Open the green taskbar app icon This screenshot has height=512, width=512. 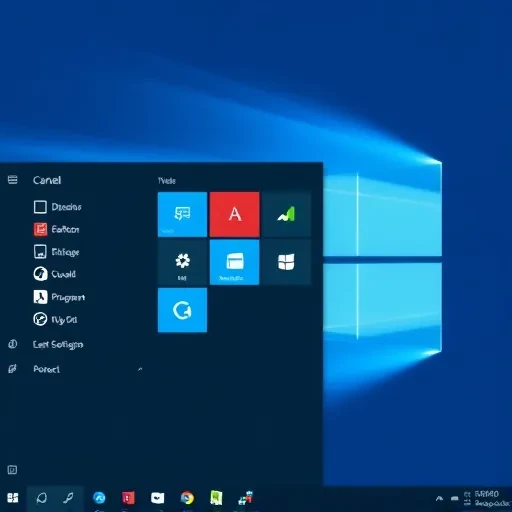click(x=216, y=498)
